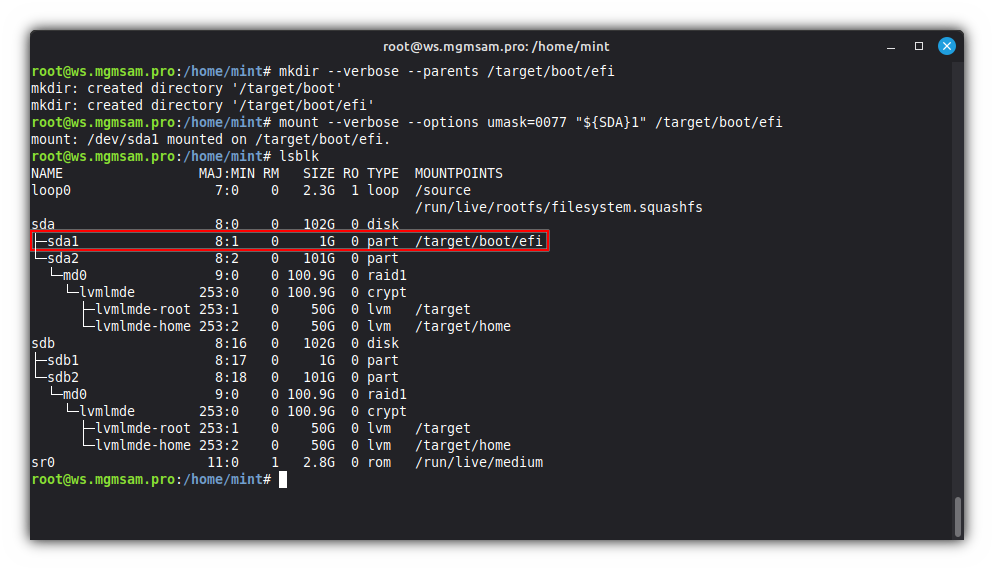The image size is (994, 570).
Task: Click the SIZE column header
Action: 319,173
